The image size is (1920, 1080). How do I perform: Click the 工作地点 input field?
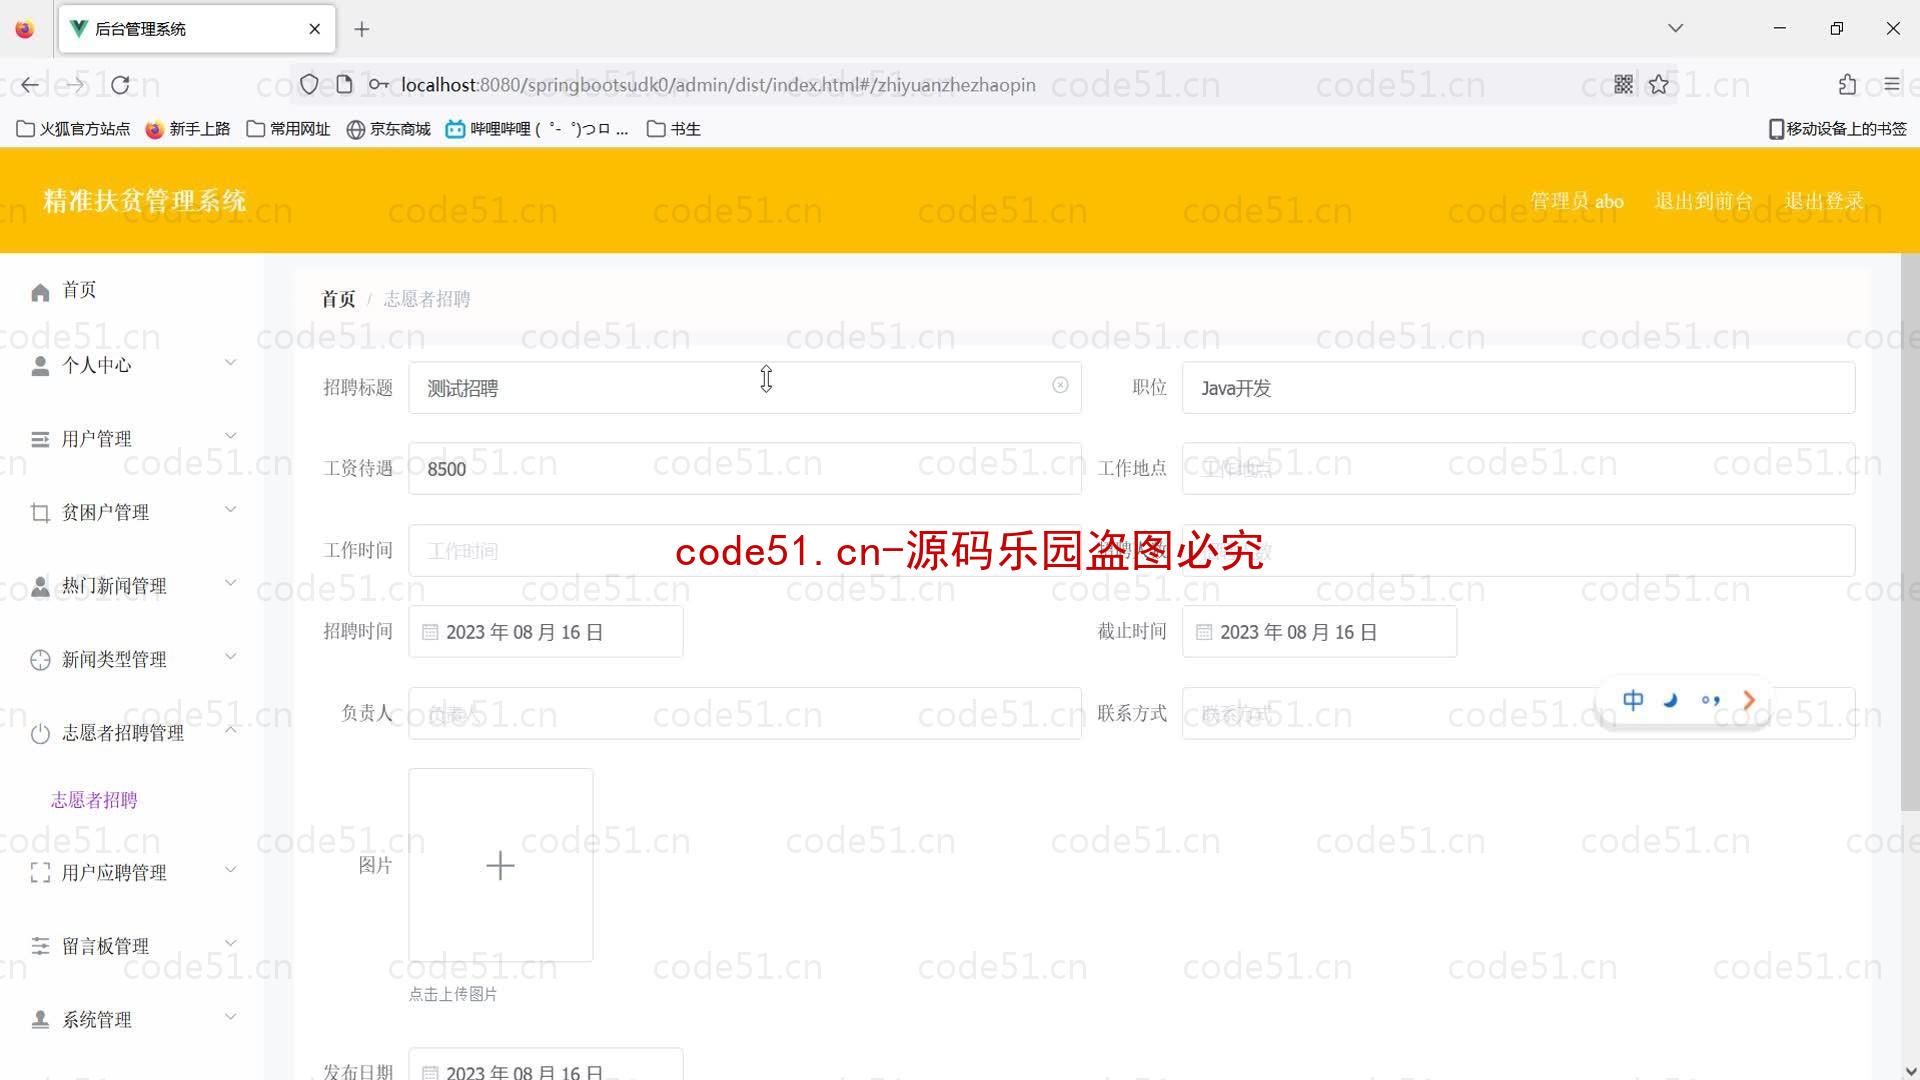1518,469
